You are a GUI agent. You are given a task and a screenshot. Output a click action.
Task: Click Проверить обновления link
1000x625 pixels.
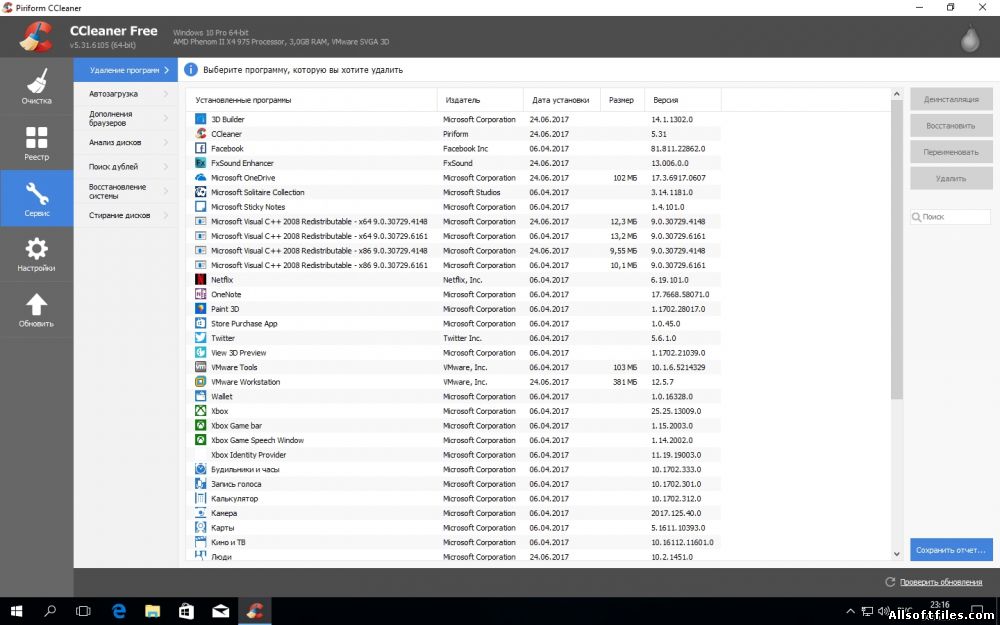[941, 582]
